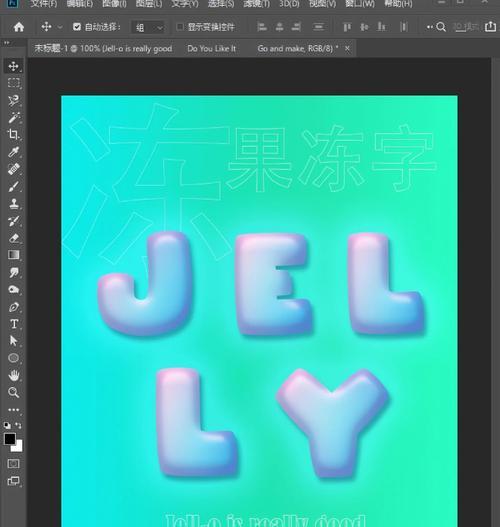Open the 滤镜(T) menu
This screenshot has width=500, height=527.
(x=257, y=4)
